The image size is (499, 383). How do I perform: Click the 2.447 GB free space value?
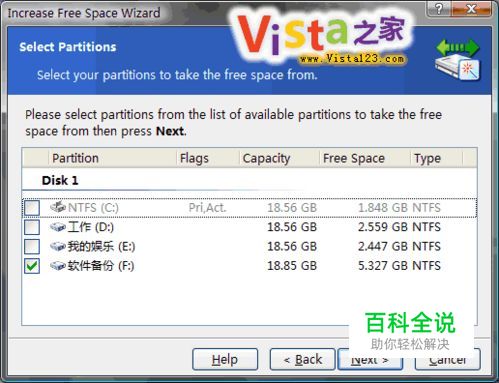[x=383, y=246]
